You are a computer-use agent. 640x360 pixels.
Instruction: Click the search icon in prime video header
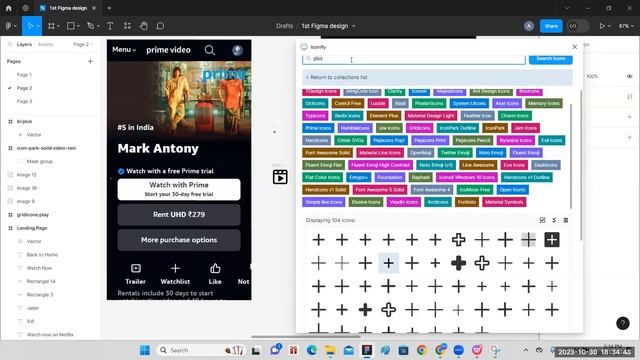pyautogui.click(x=210, y=50)
